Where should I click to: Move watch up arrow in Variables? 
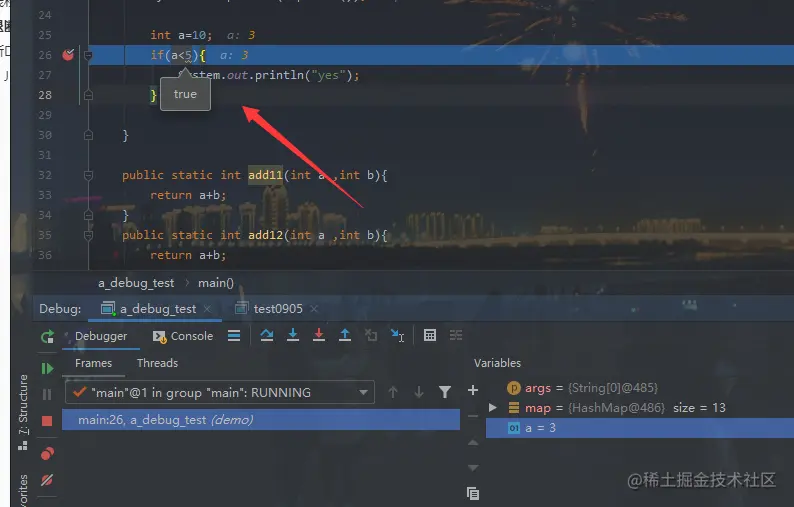point(473,443)
